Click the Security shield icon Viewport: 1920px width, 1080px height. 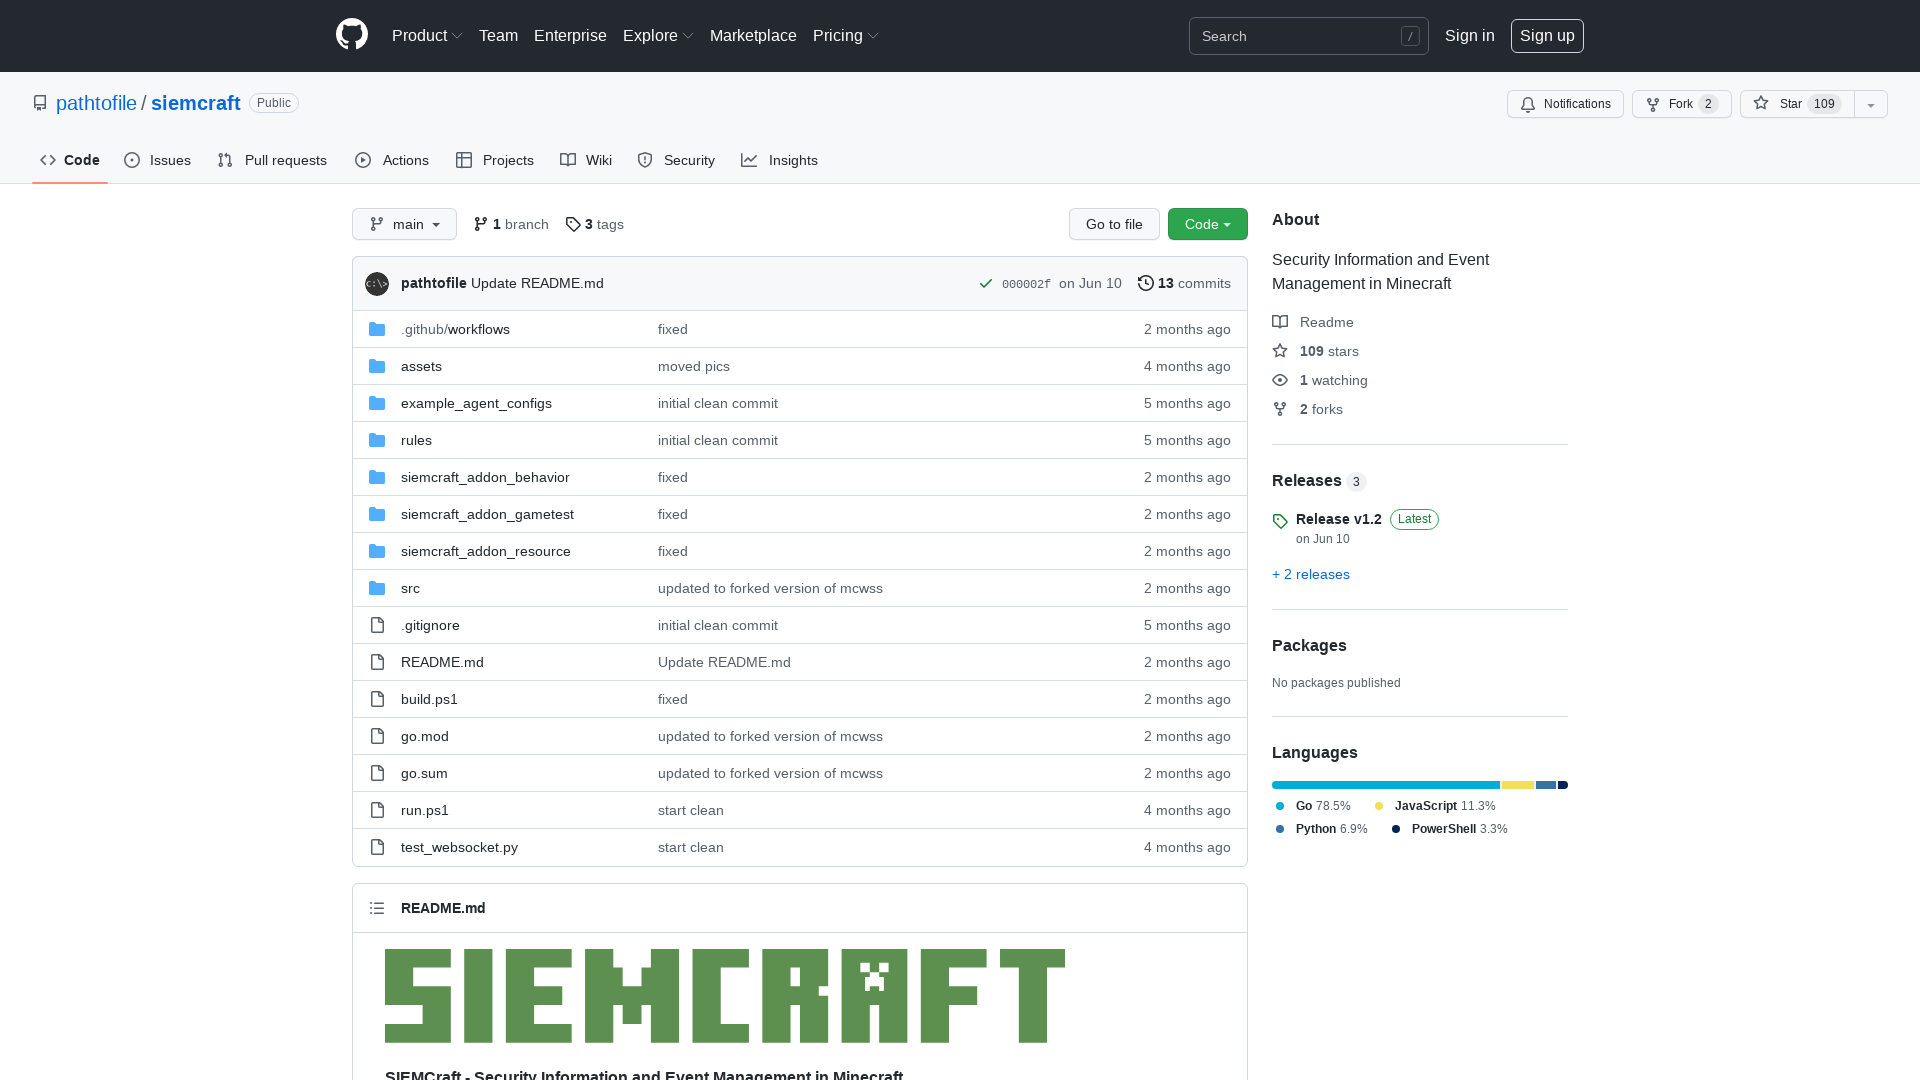[x=645, y=160]
